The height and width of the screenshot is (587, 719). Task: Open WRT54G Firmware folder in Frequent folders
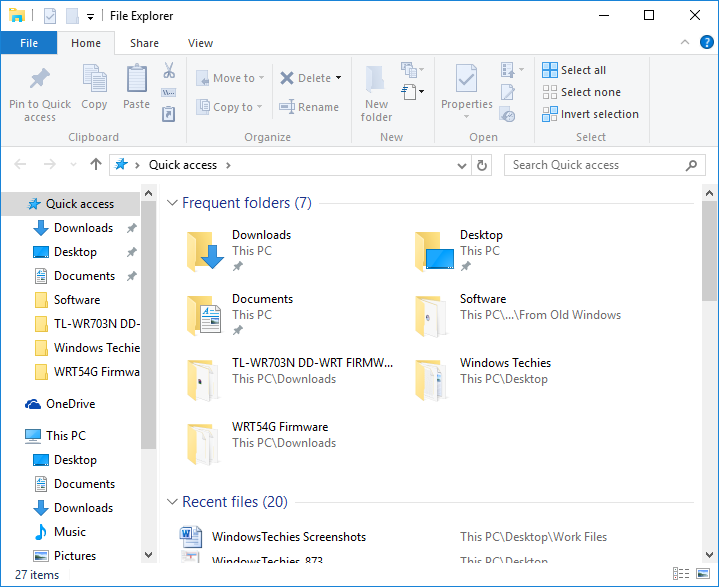(261, 443)
